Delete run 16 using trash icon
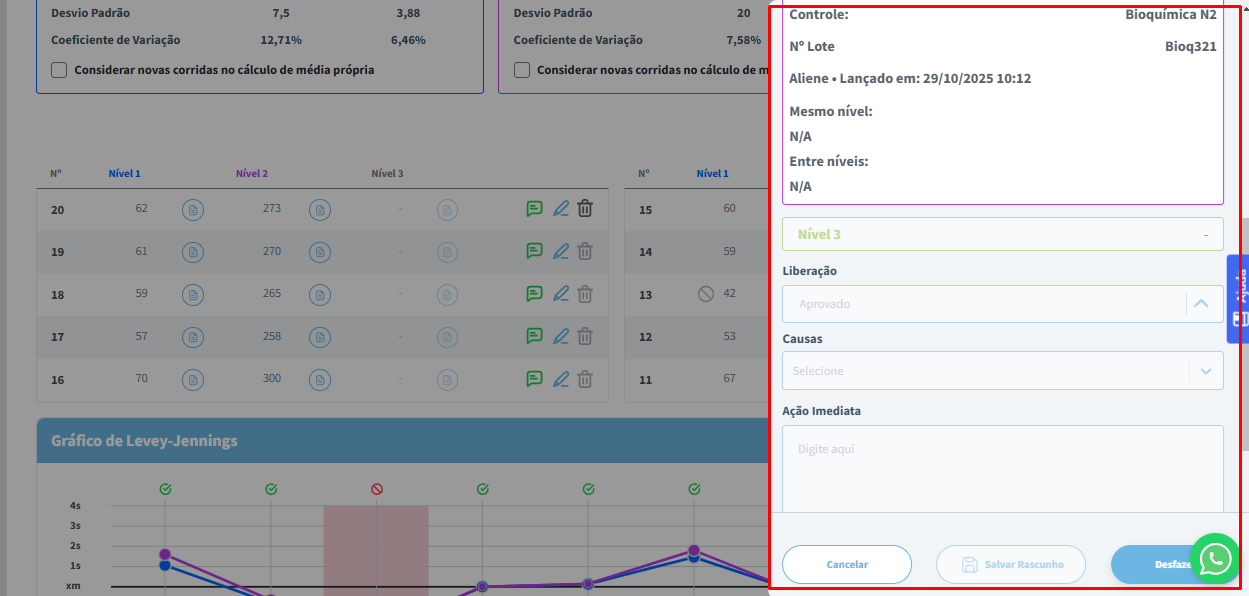 [x=585, y=379]
